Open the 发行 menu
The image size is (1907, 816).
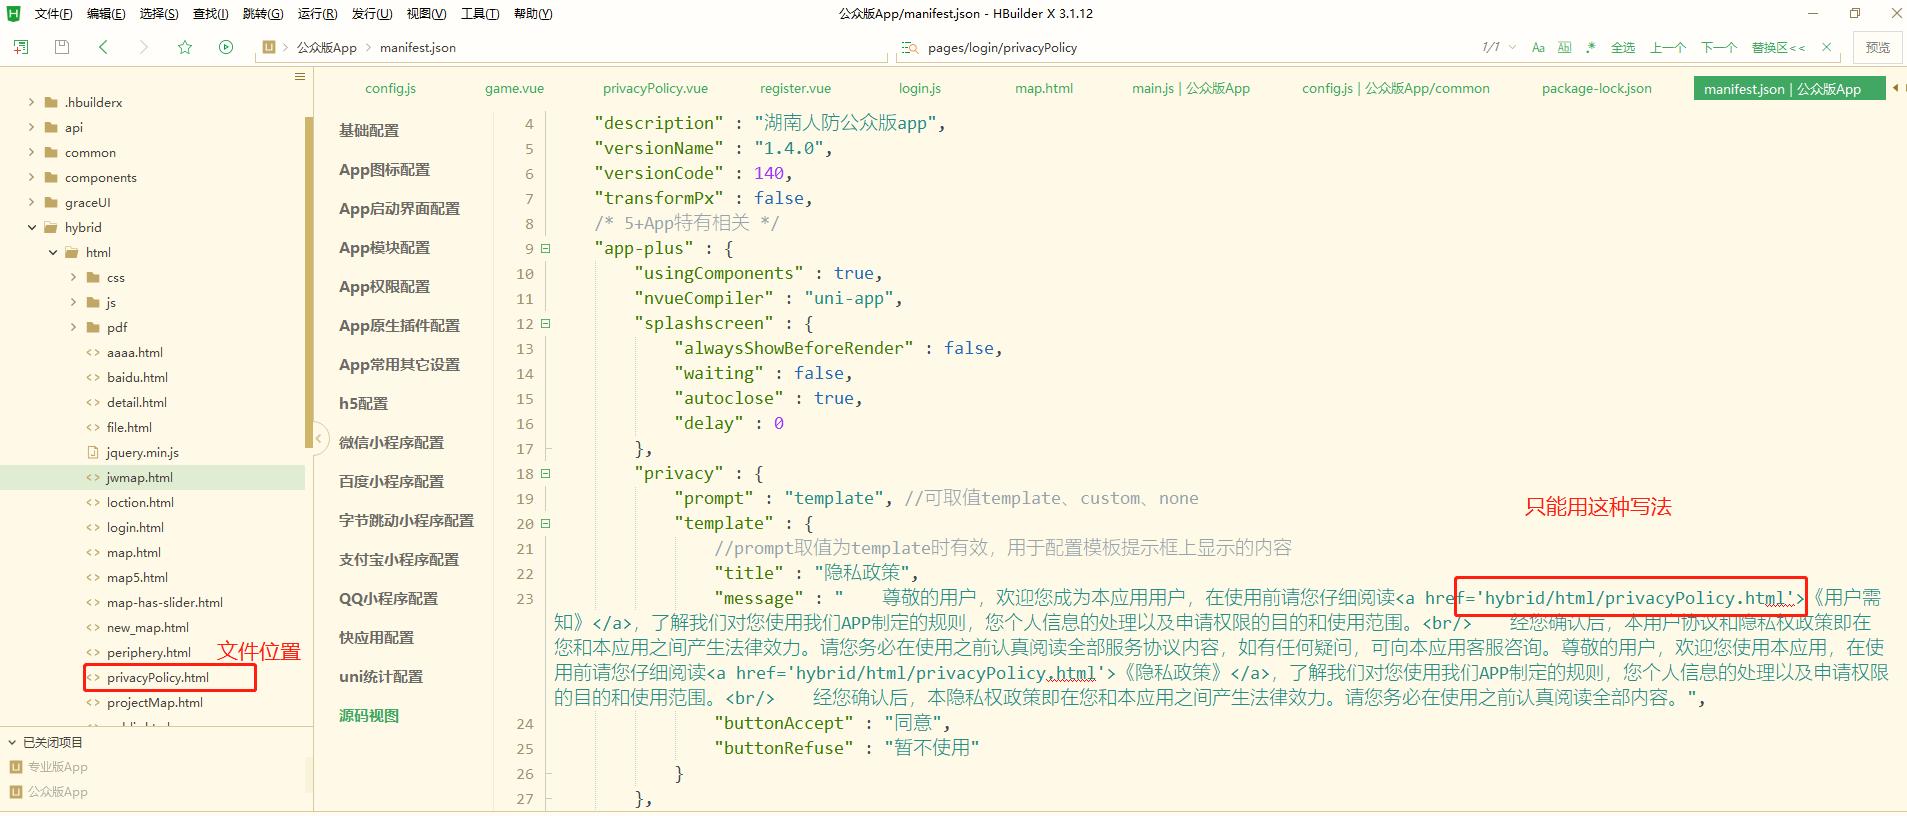(371, 14)
